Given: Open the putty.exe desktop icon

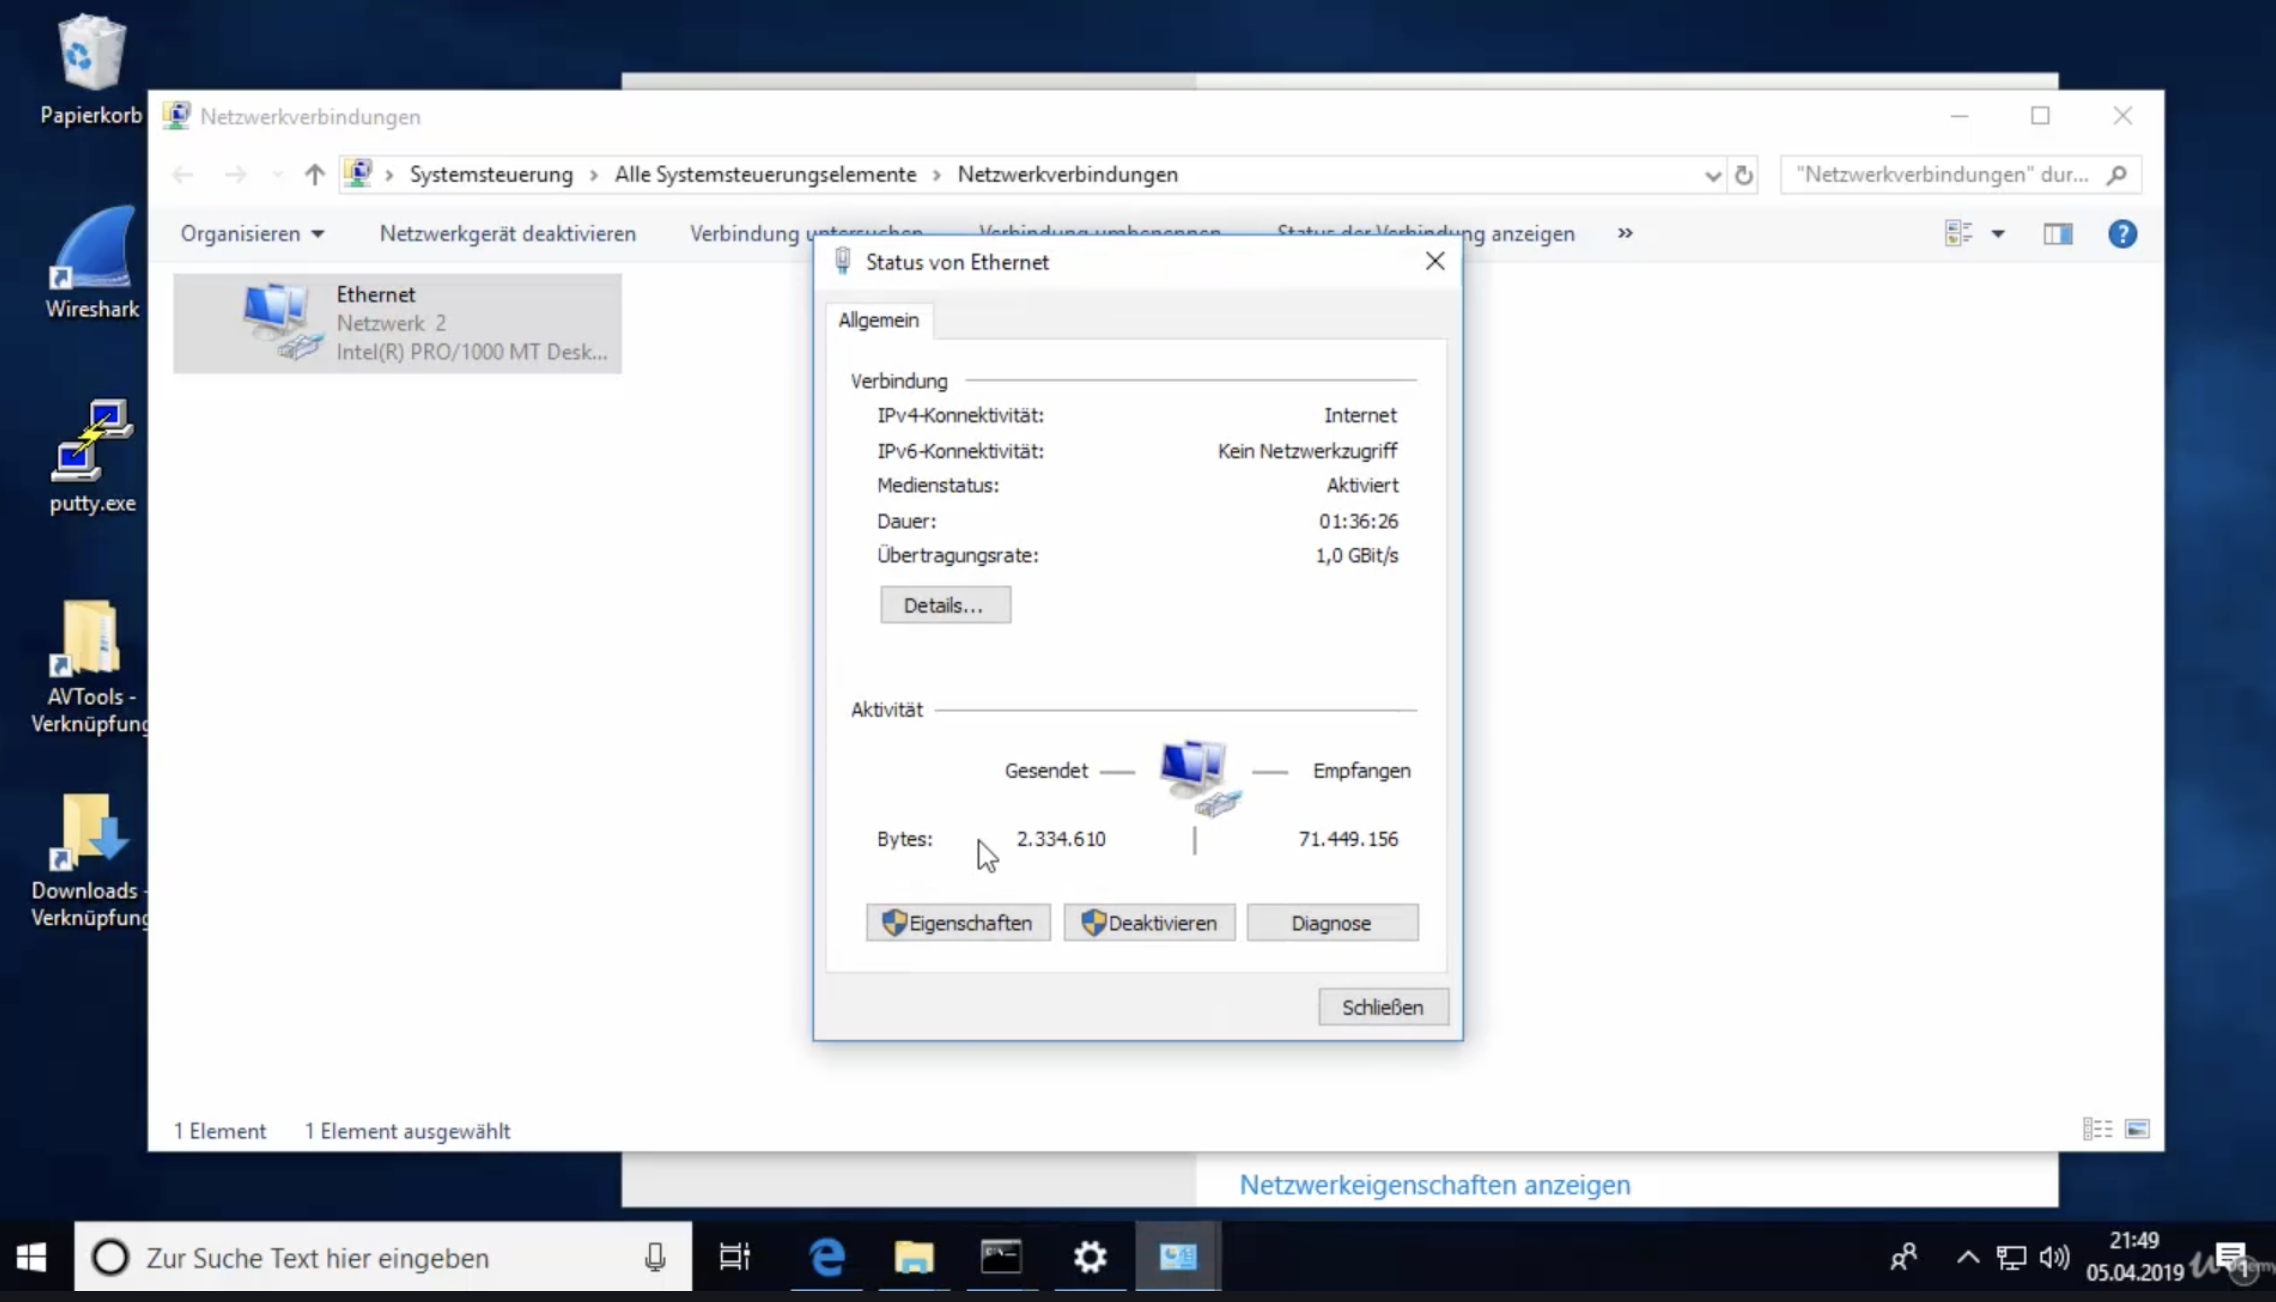Looking at the screenshot, I should coord(92,457).
